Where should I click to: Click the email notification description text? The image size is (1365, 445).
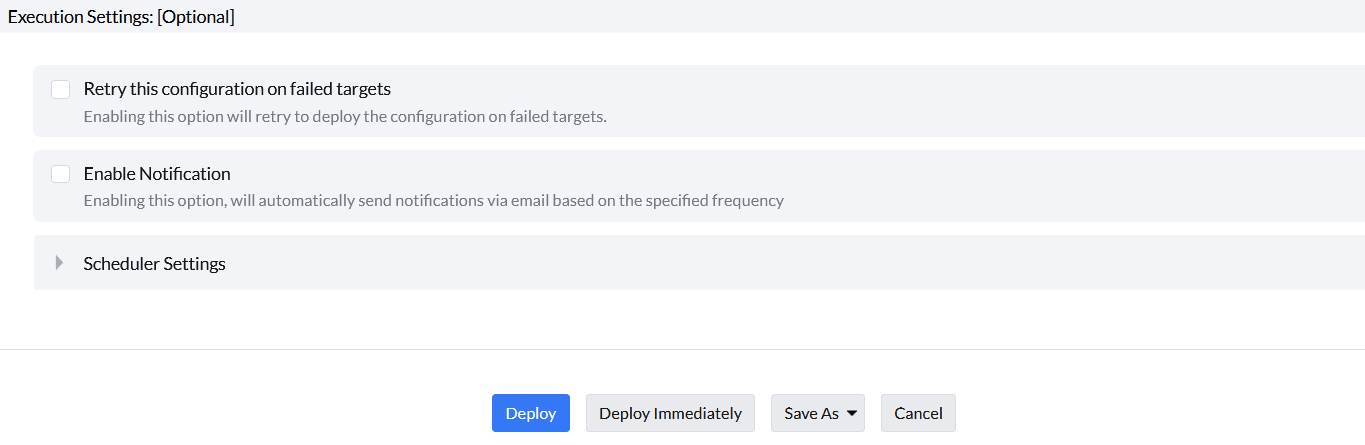pyautogui.click(x=433, y=200)
